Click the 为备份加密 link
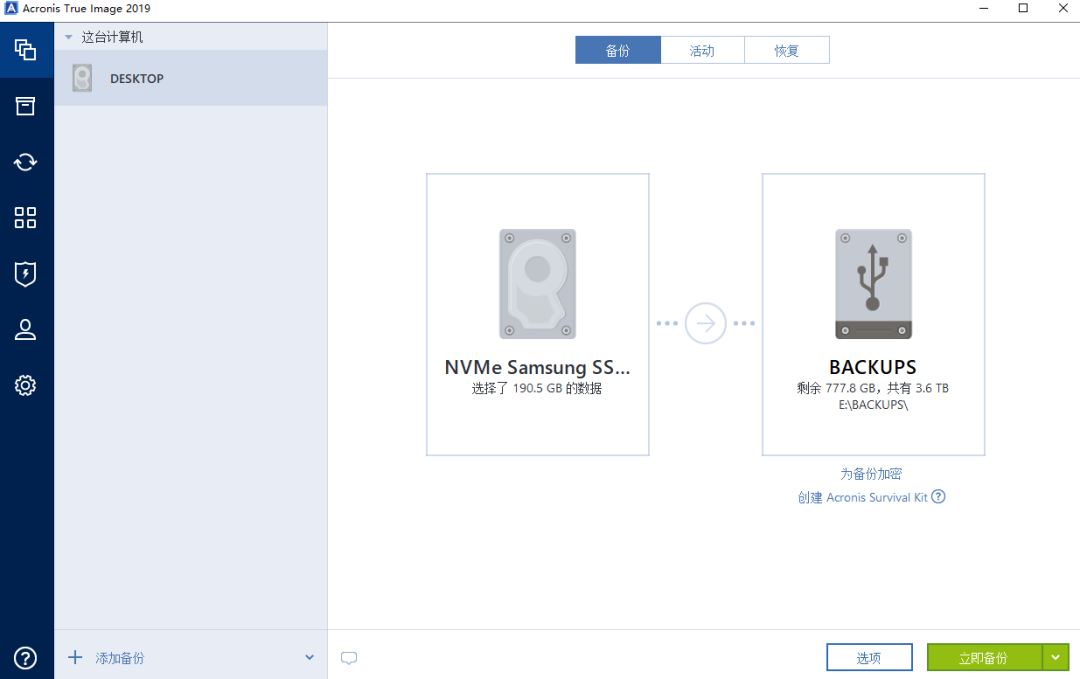 [871, 474]
